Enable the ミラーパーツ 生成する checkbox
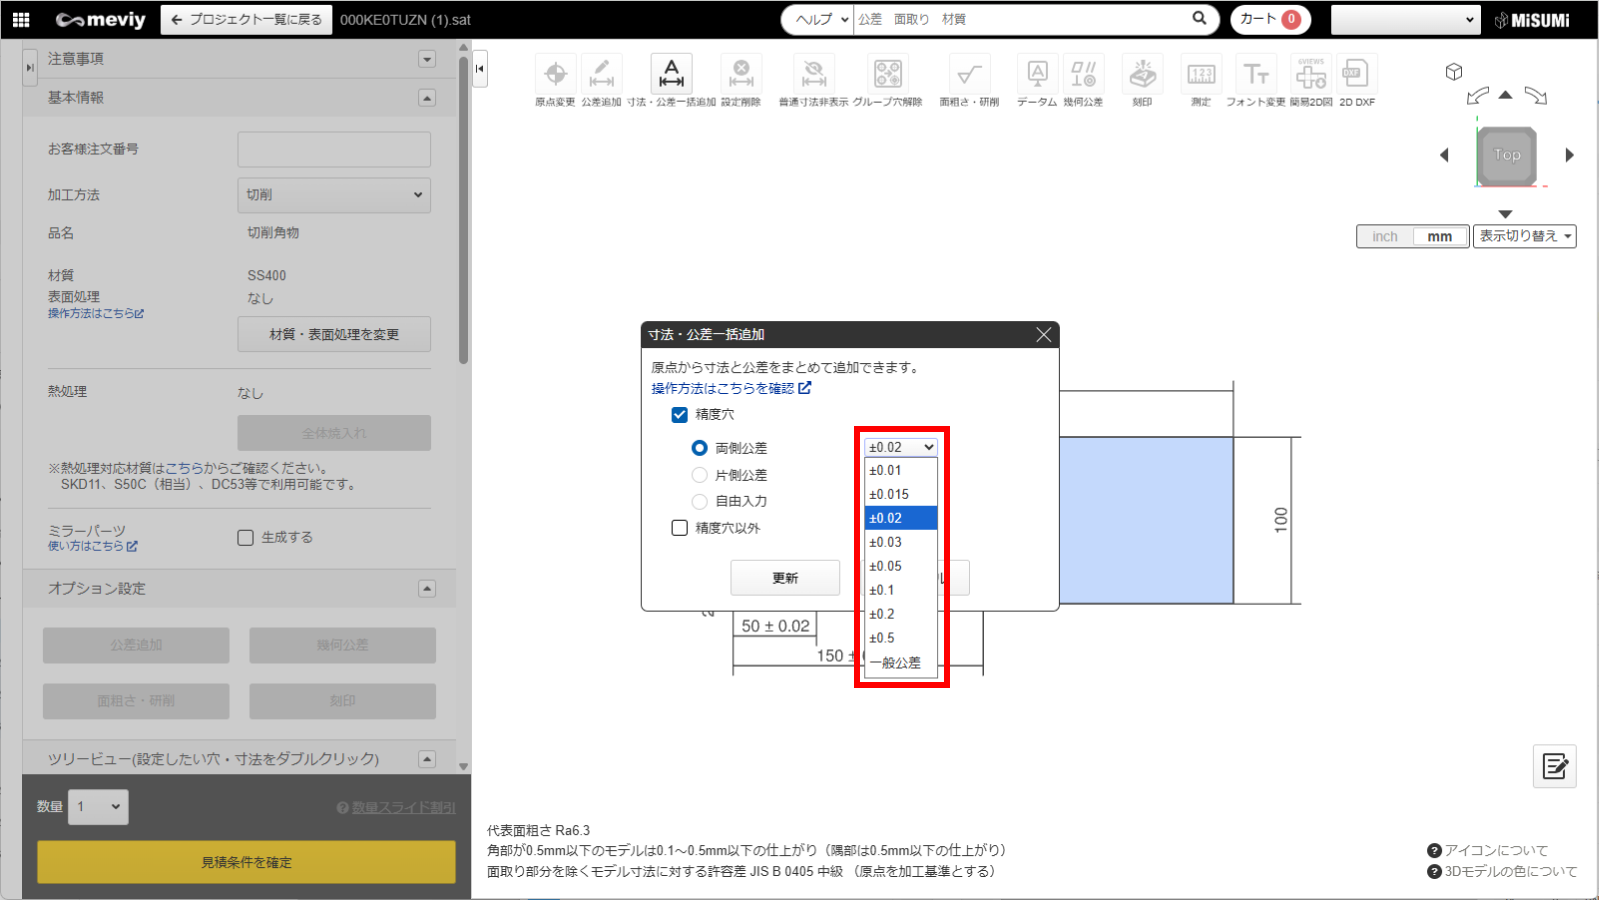This screenshot has height=900, width=1600. tap(246, 538)
